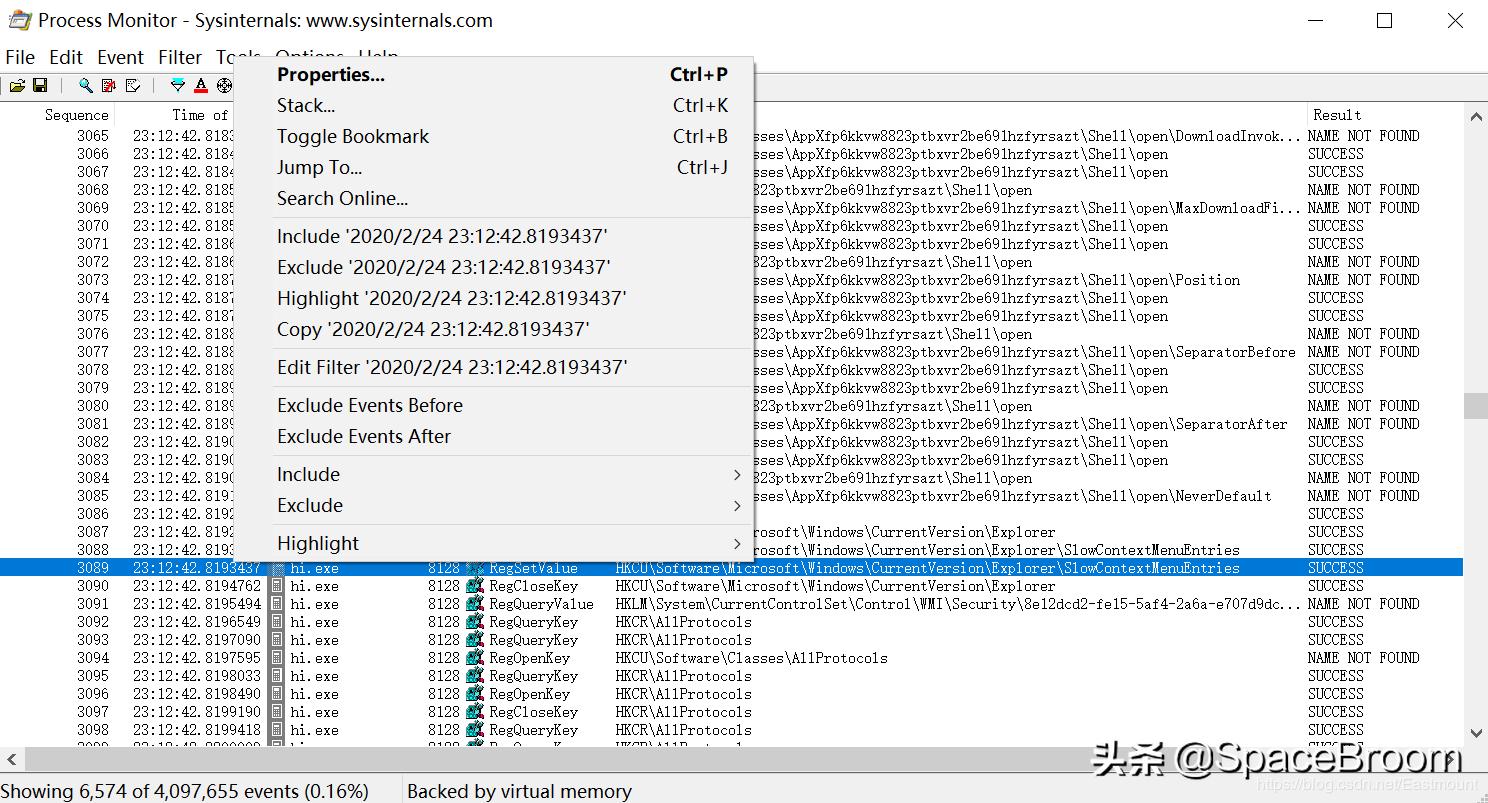Click the time 23:12:42.8196549 cell

click(x=197, y=622)
